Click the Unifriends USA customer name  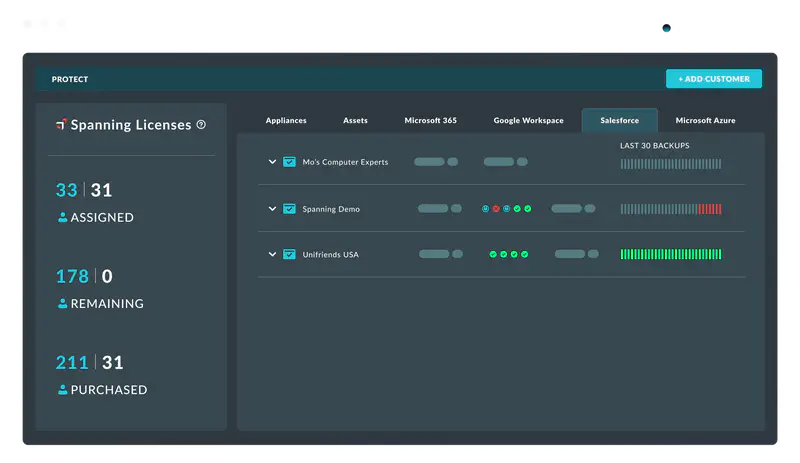pyautogui.click(x=331, y=254)
